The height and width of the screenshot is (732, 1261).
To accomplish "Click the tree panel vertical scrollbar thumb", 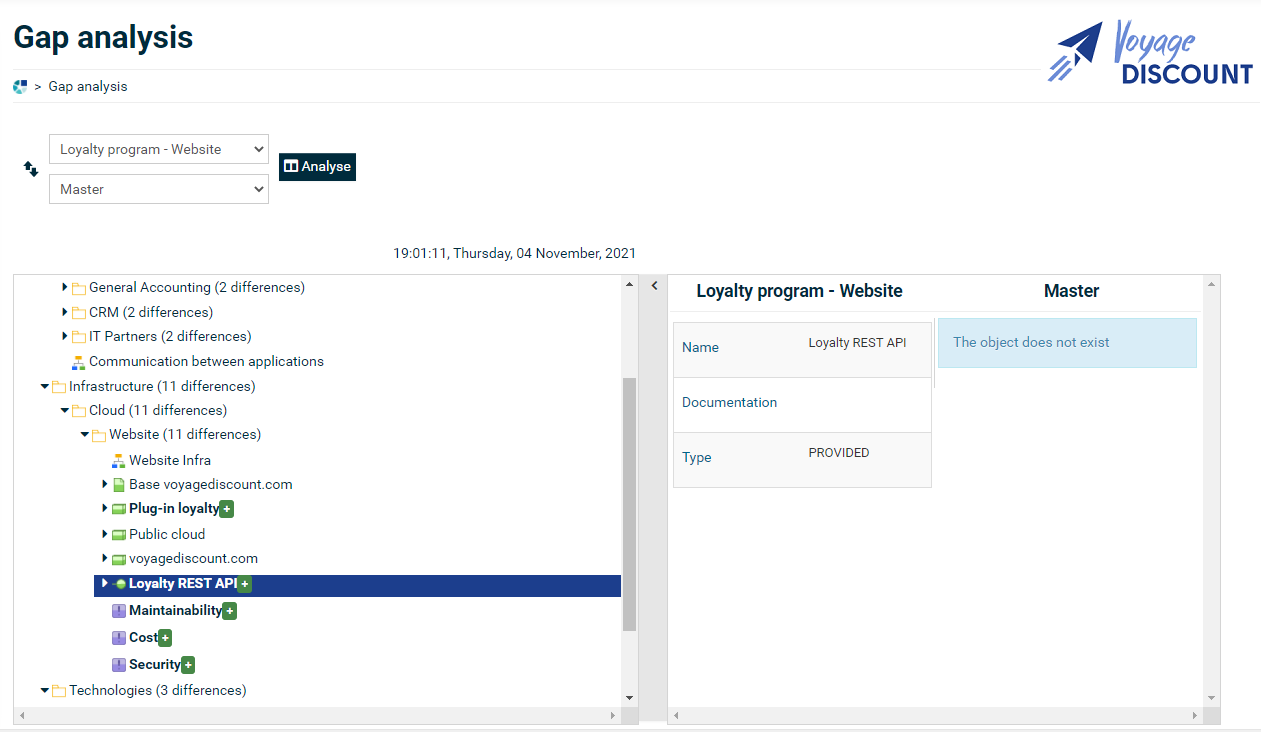I will 629,504.
